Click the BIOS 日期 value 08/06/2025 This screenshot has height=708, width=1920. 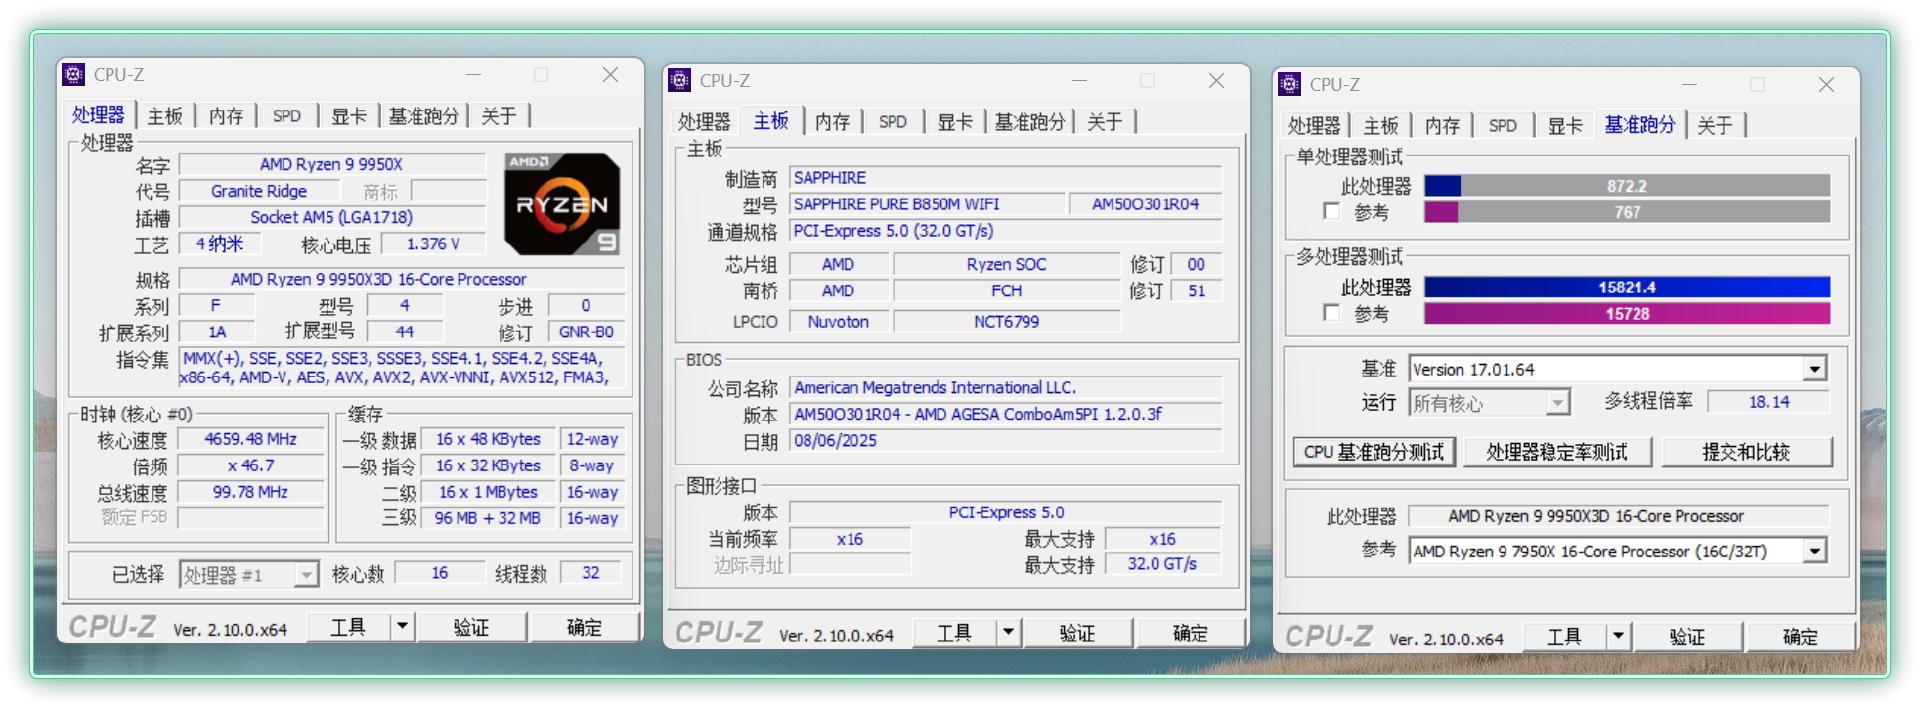click(x=1006, y=441)
